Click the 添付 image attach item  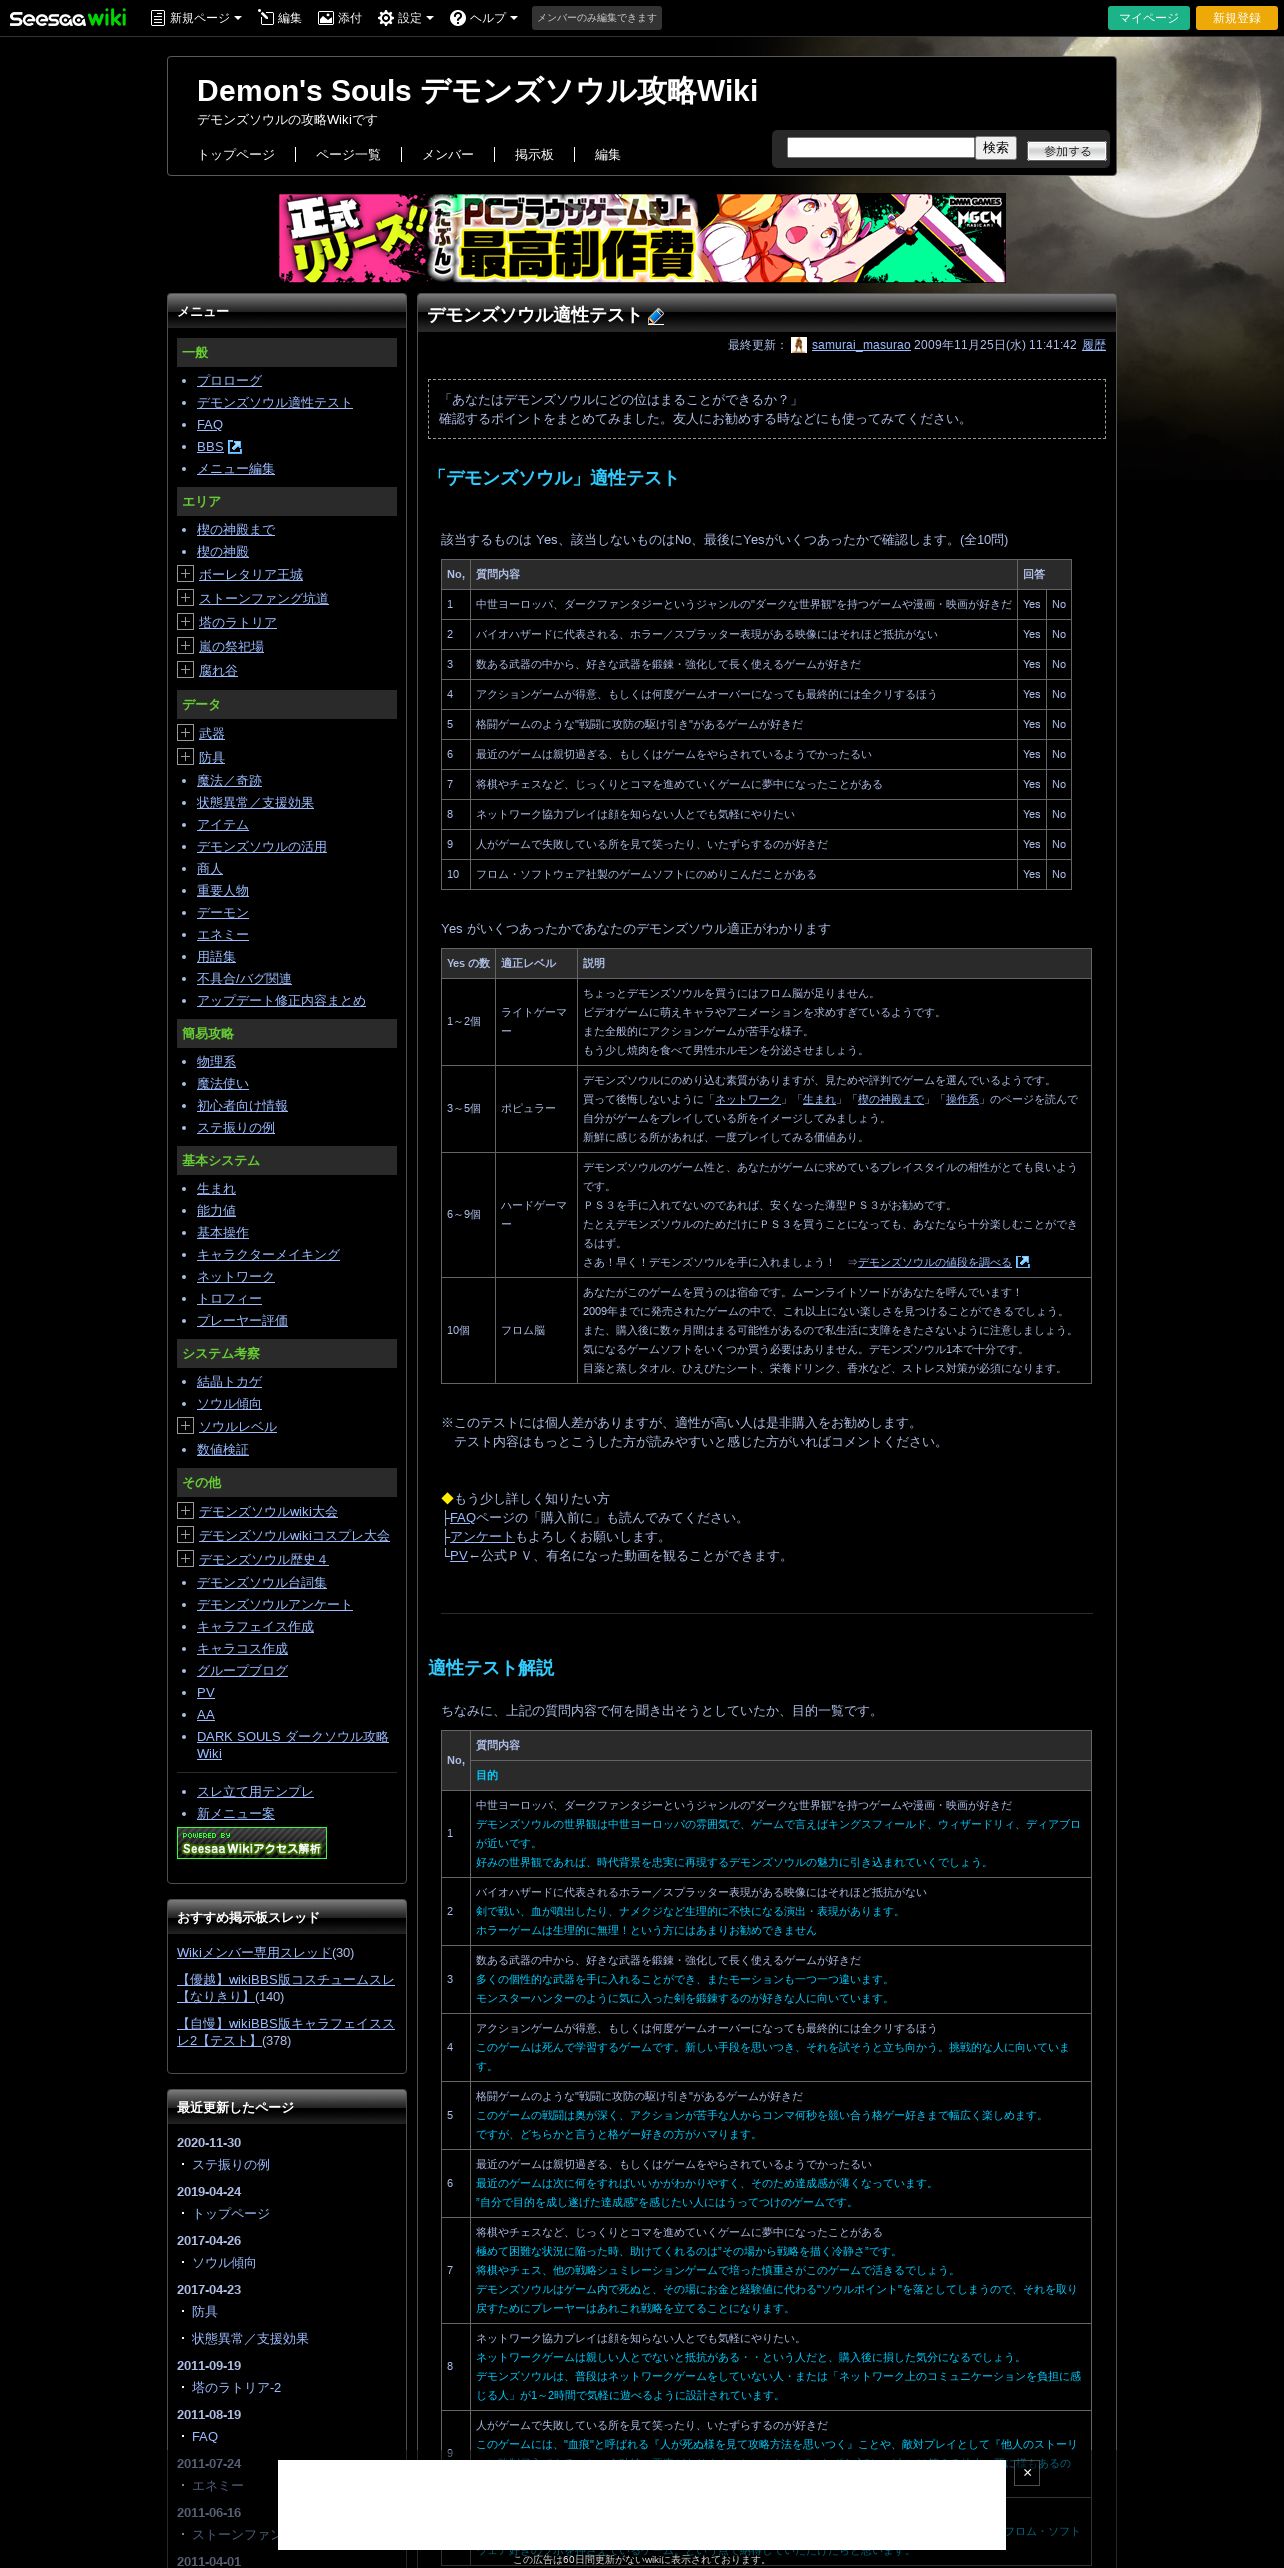coord(340,18)
